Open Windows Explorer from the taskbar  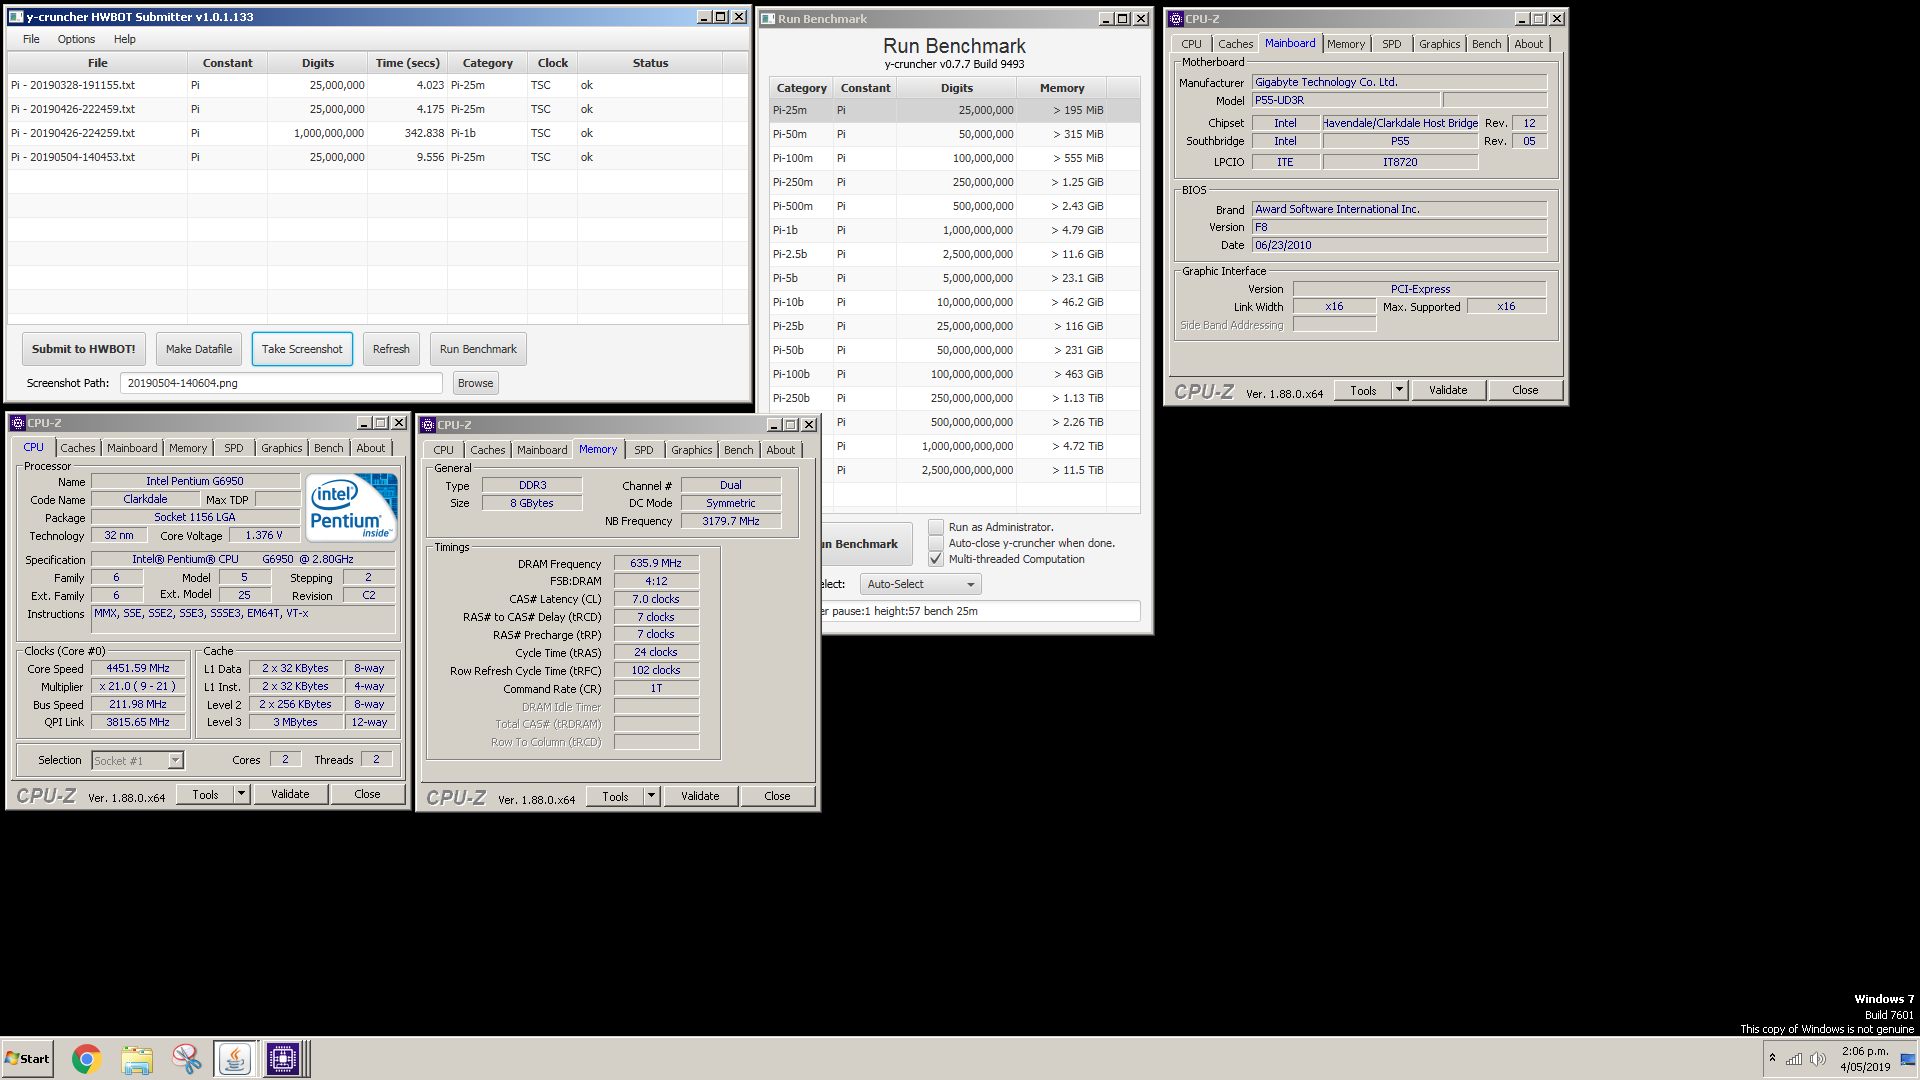[x=137, y=1059]
